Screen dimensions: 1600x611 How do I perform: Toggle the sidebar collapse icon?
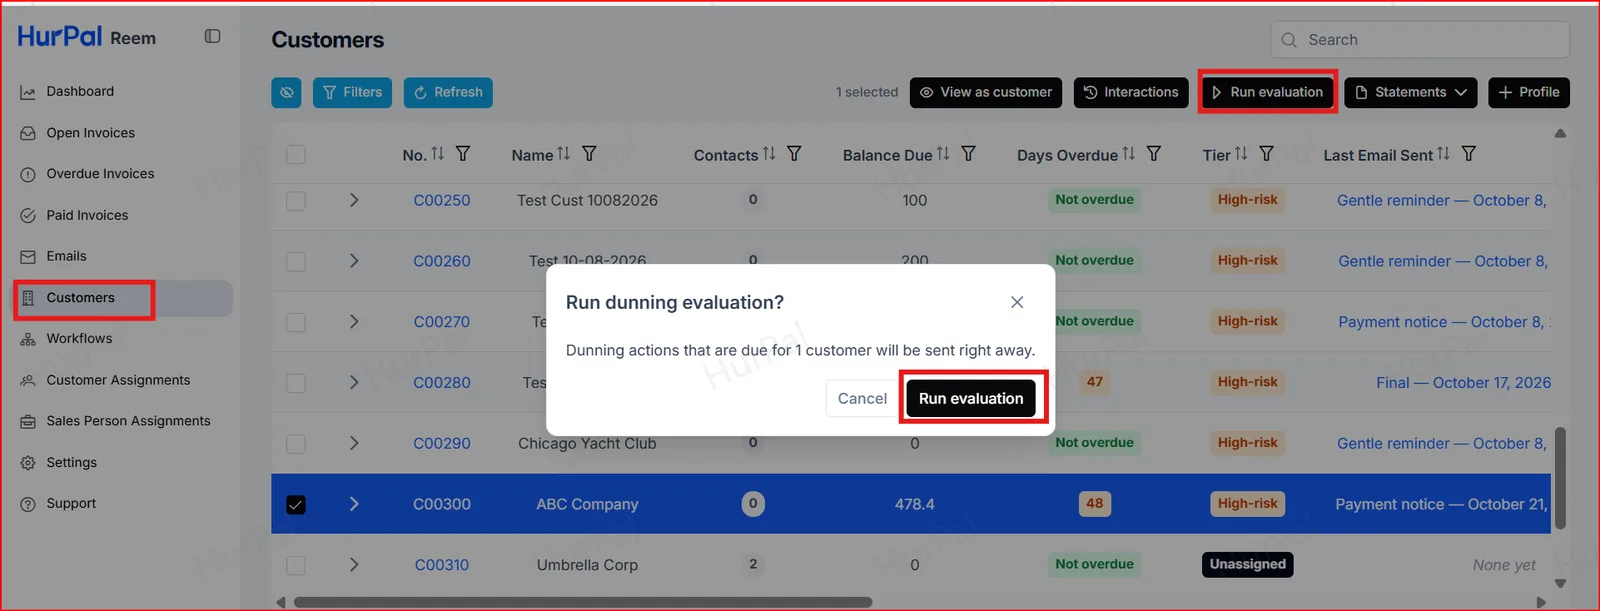click(212, 36)
